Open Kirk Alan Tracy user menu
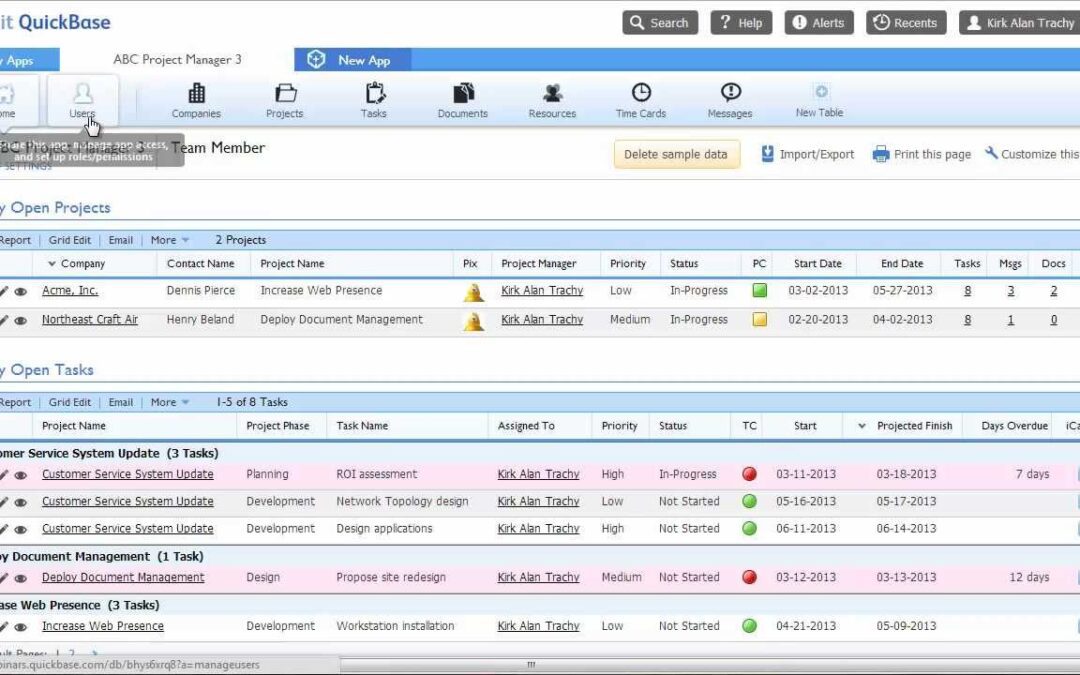 (1019, 23)
